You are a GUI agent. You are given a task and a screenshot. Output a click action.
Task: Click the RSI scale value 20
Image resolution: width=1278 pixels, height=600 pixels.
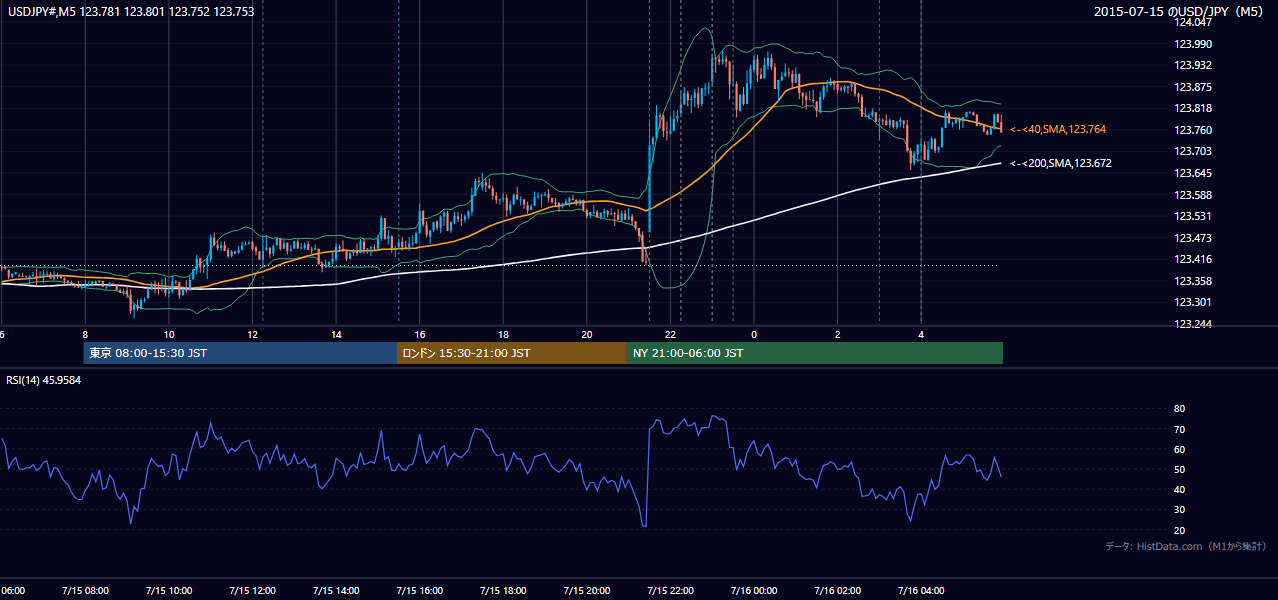click(1179, 530)
